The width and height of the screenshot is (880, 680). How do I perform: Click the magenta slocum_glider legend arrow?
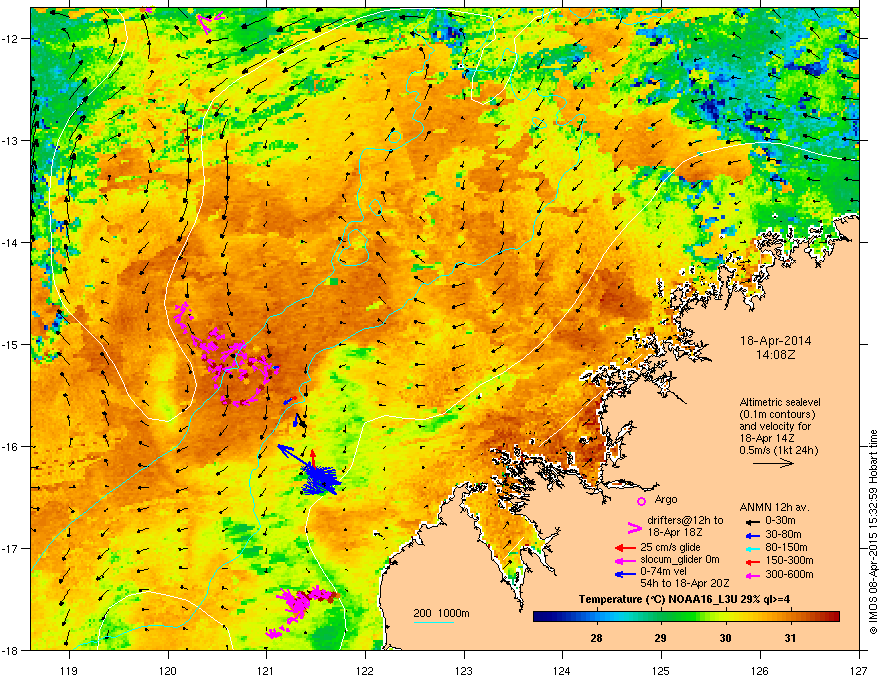click(x=625, y=560)
